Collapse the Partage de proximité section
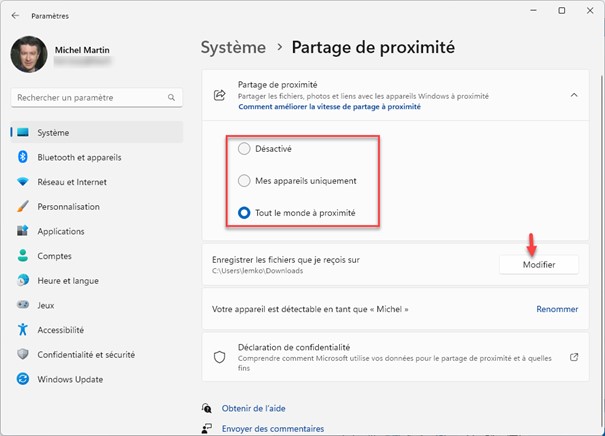The image size is (605, 436). coord(574,94)
